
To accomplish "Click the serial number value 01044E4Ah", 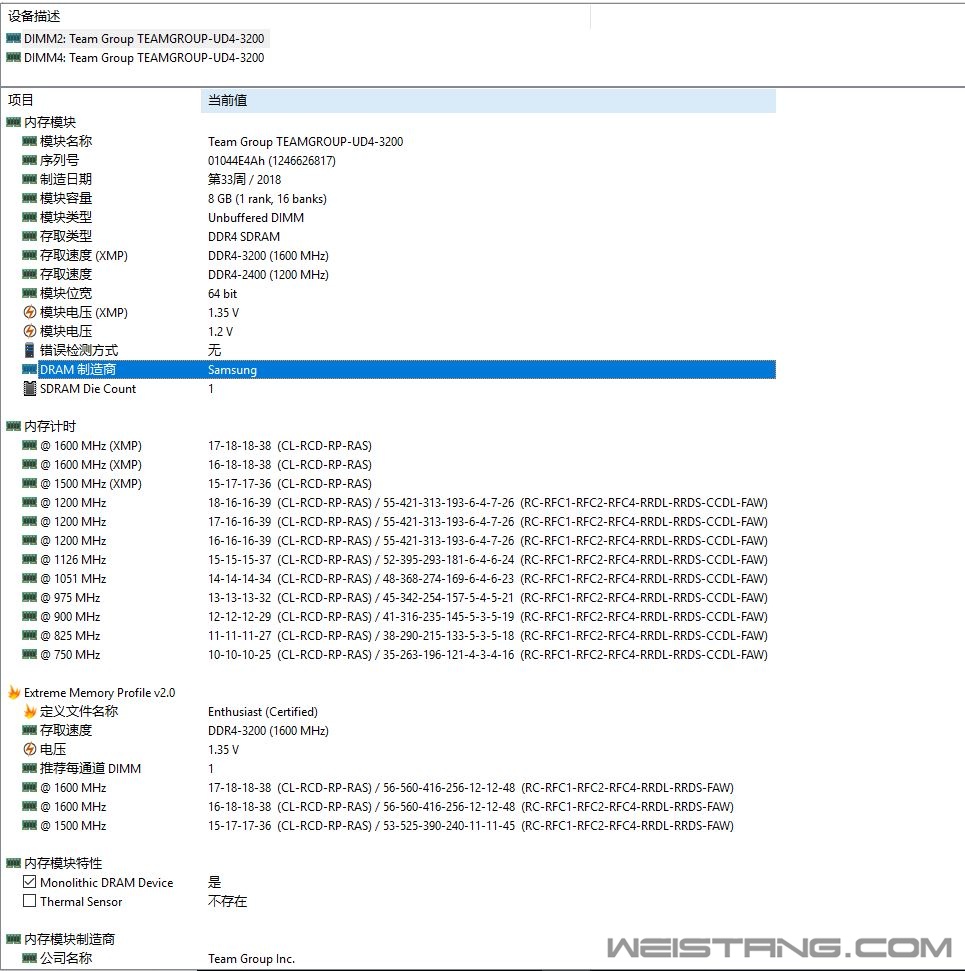I will point(272,161).
